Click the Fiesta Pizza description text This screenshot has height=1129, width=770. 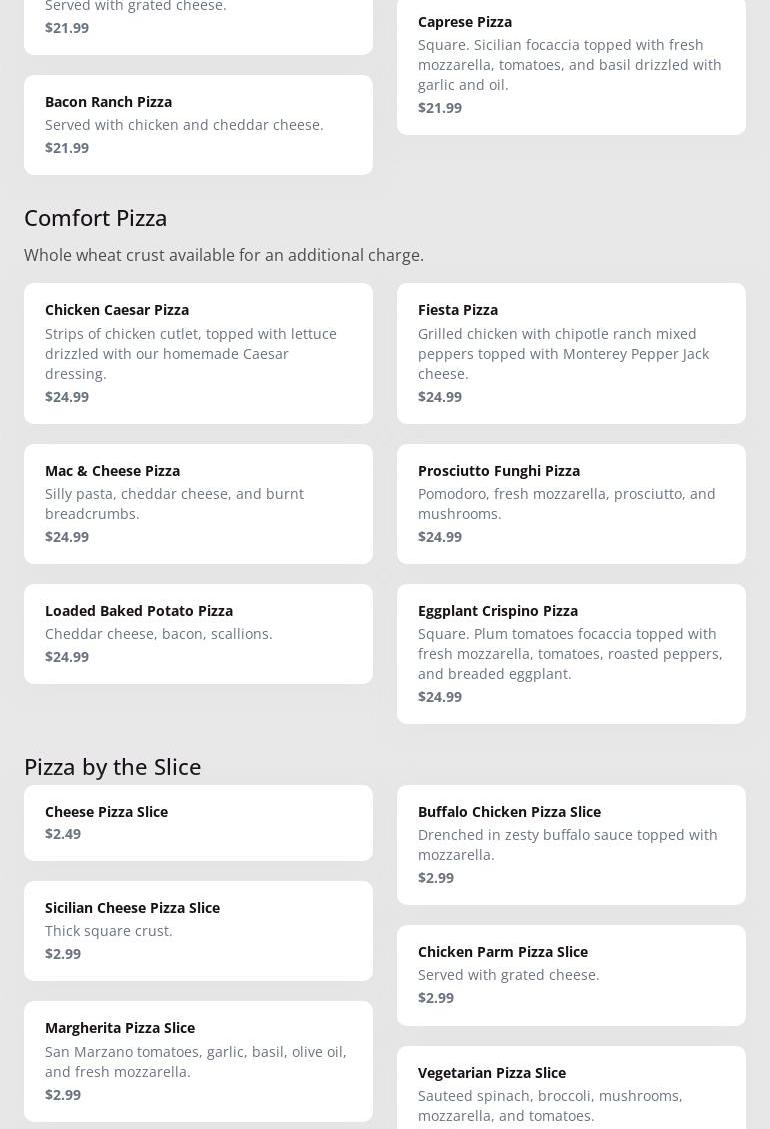[x=563, y=353]
